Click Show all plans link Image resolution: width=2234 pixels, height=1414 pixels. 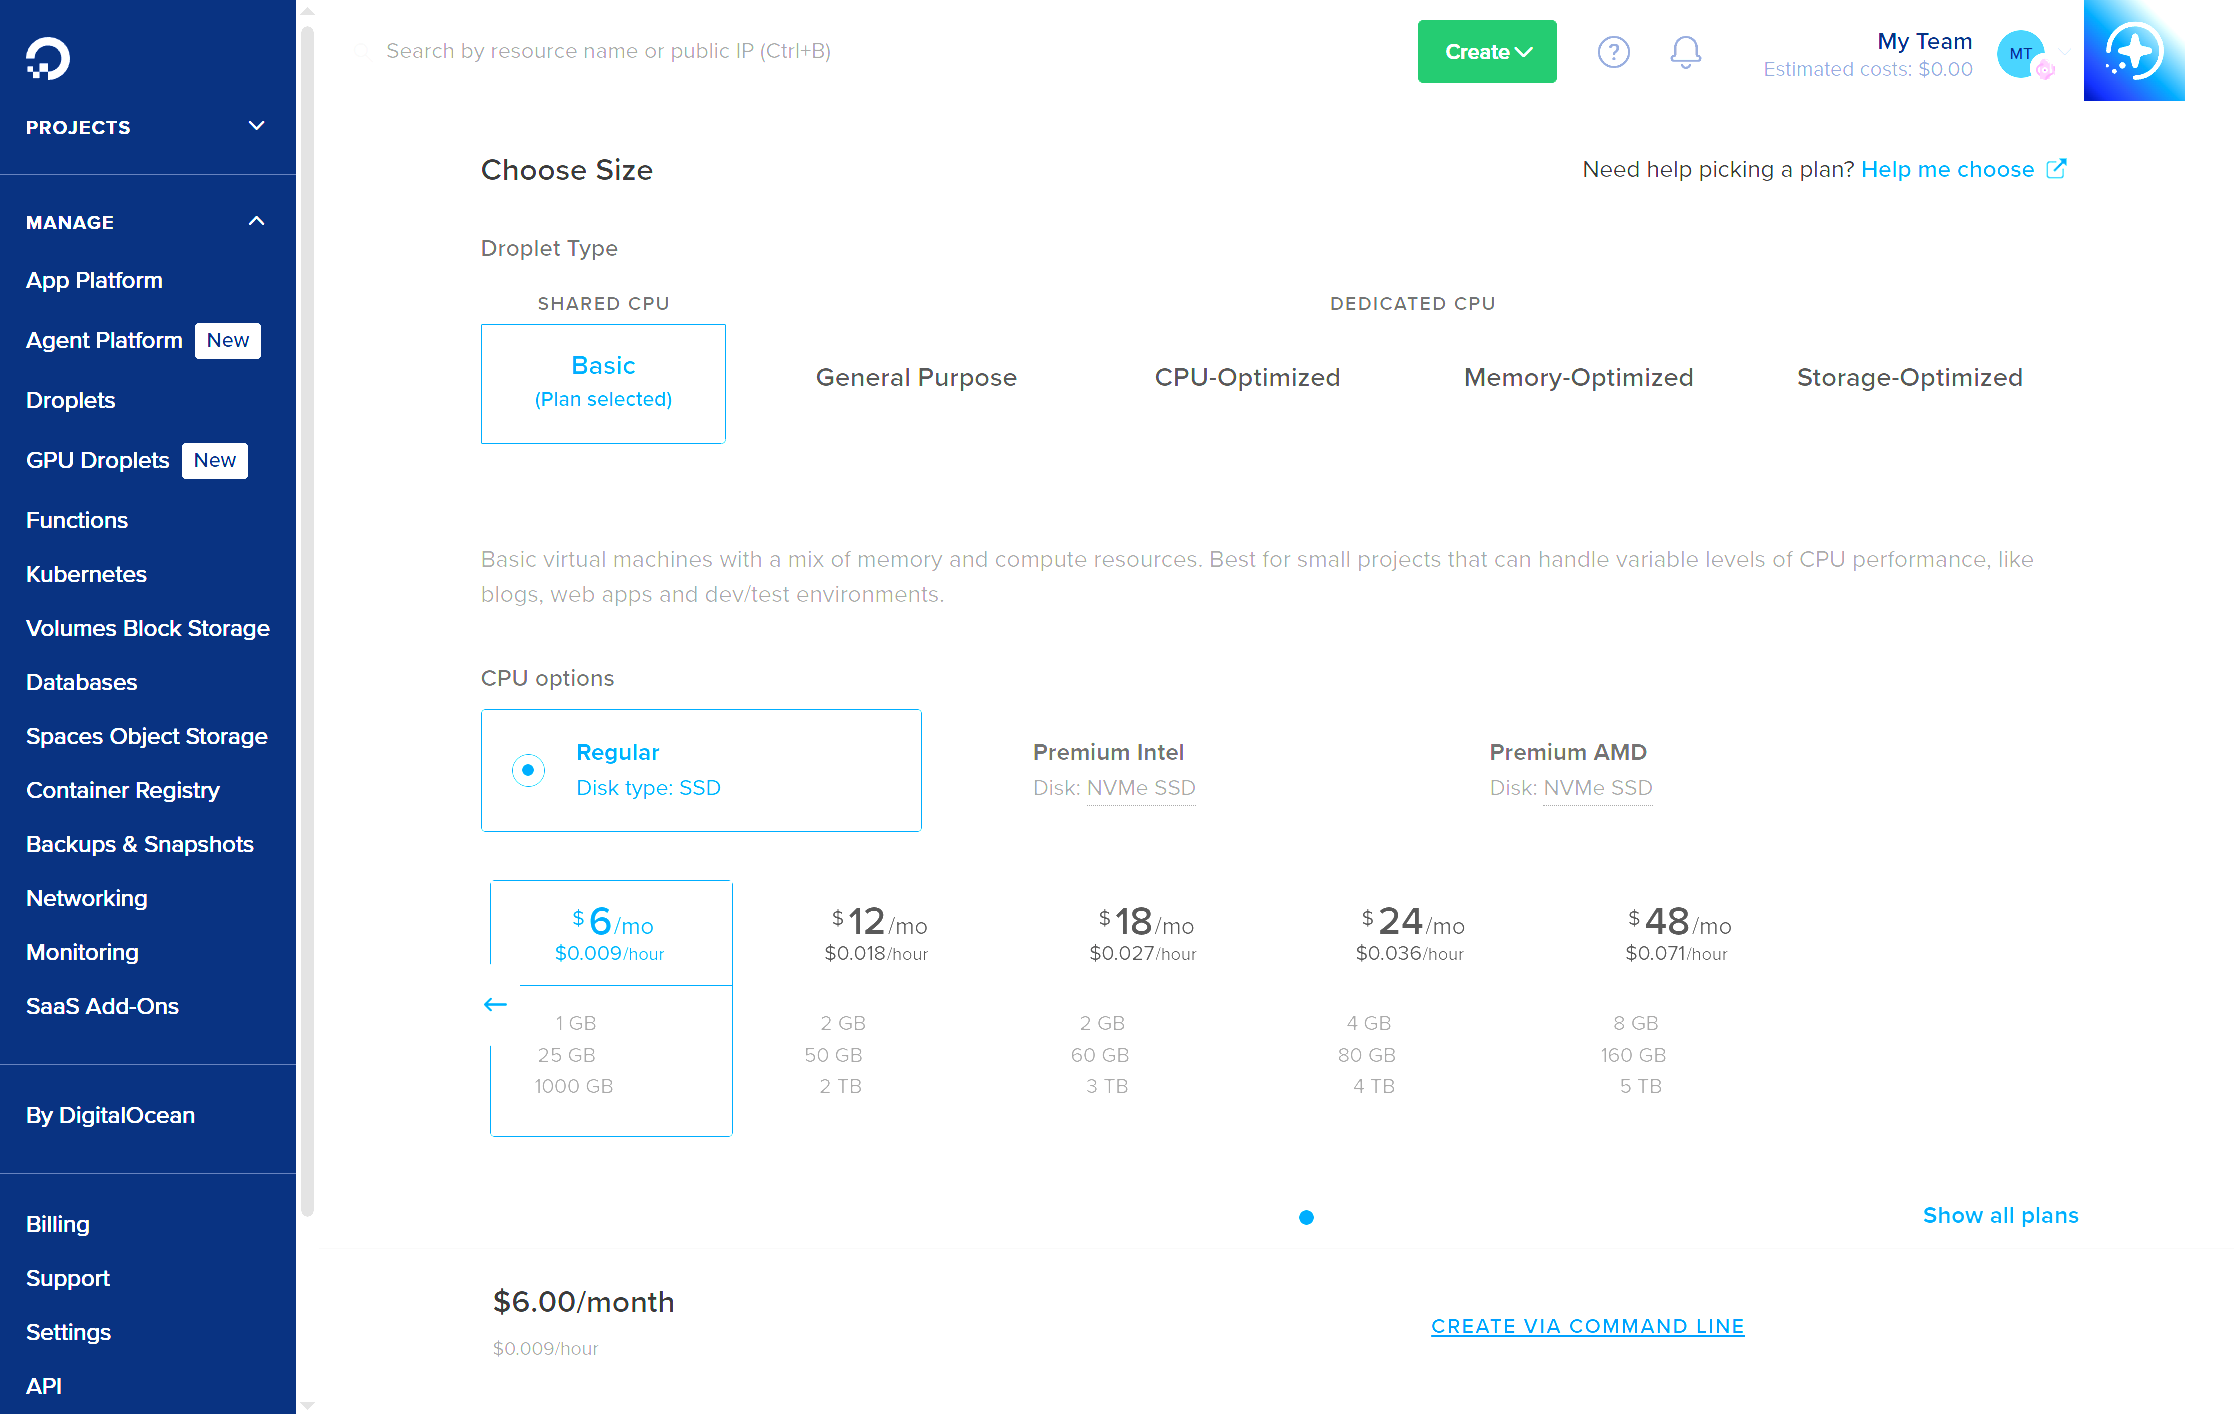point(2000,1215)
